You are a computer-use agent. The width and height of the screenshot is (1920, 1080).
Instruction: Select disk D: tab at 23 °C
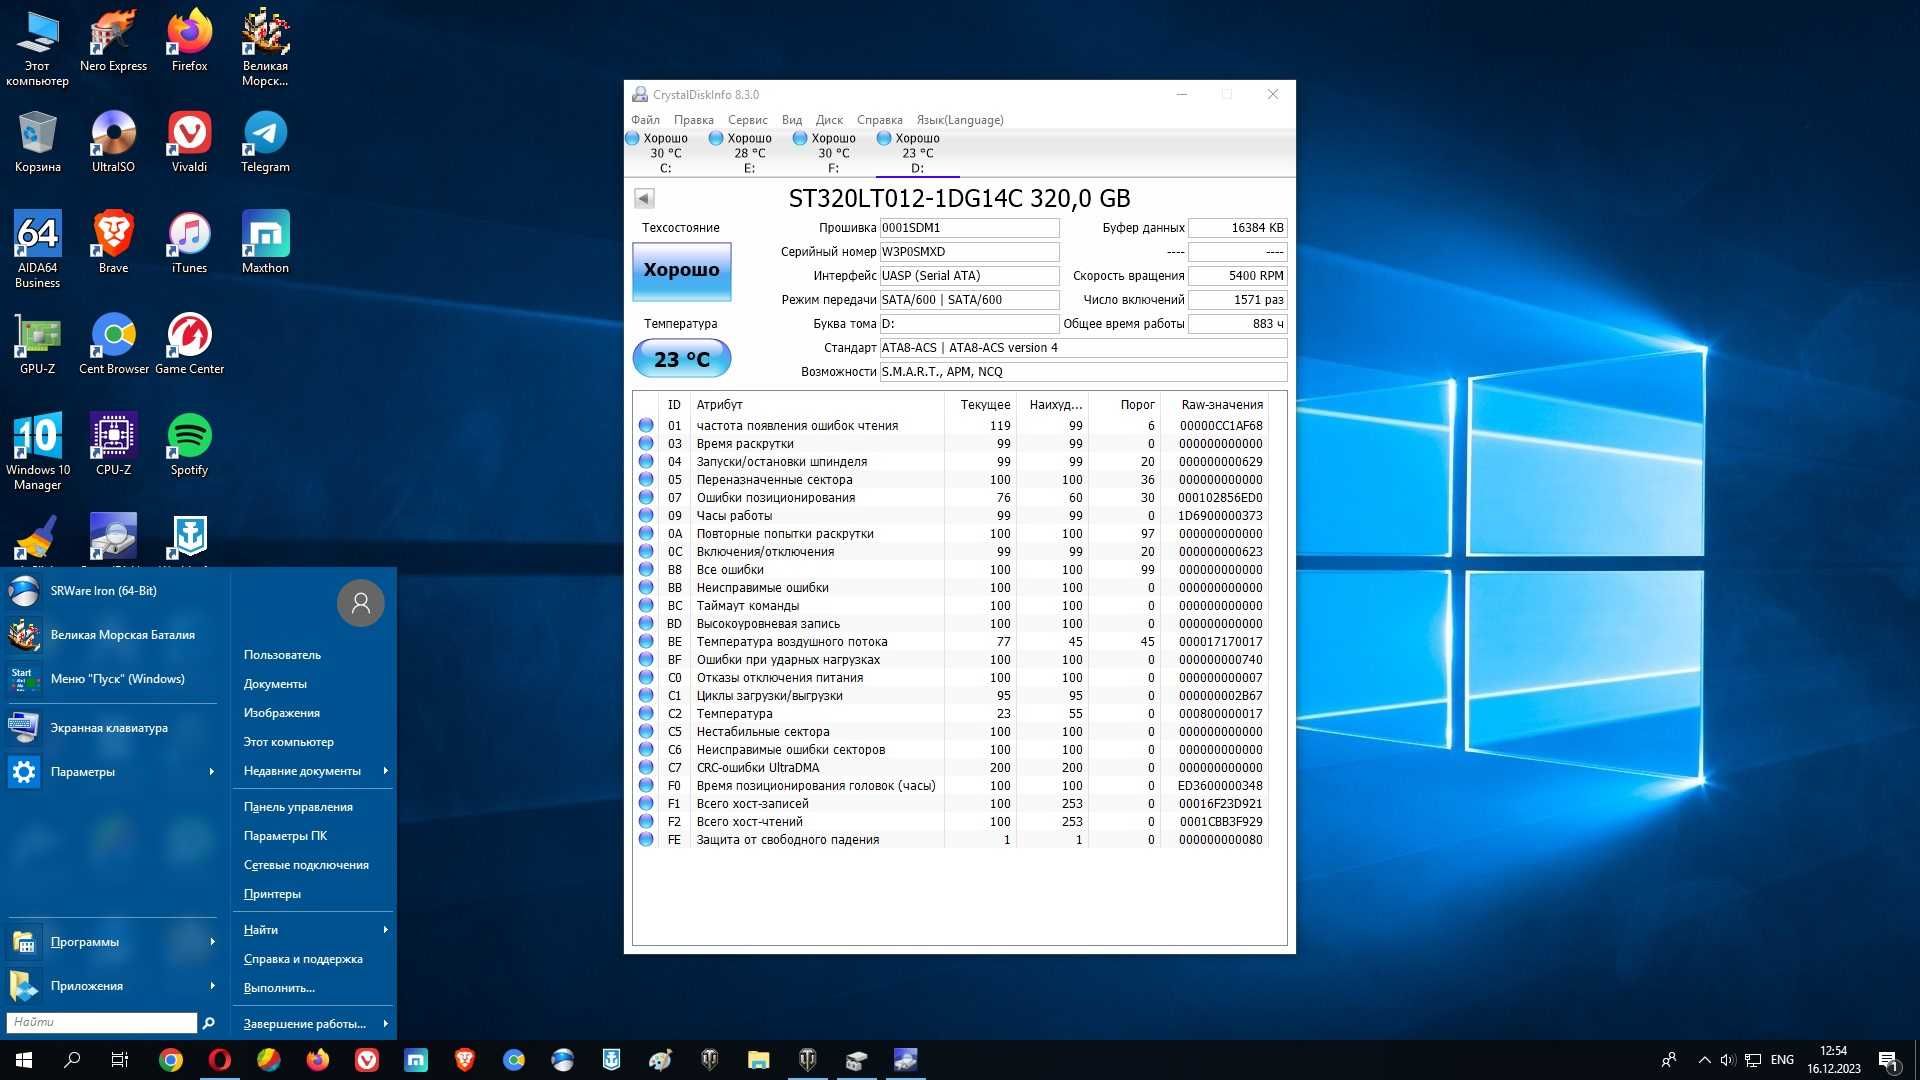(917, 153)
